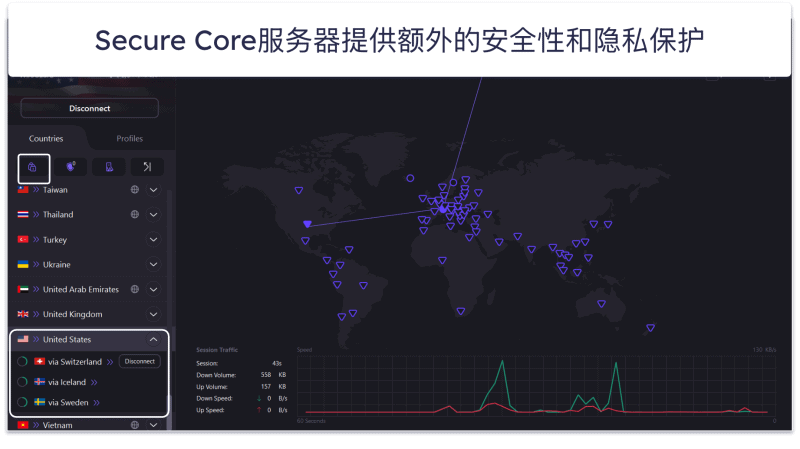This screenshot has width=800, height=449.
Task: Click the United States flag icon
Action: (23, 339)
